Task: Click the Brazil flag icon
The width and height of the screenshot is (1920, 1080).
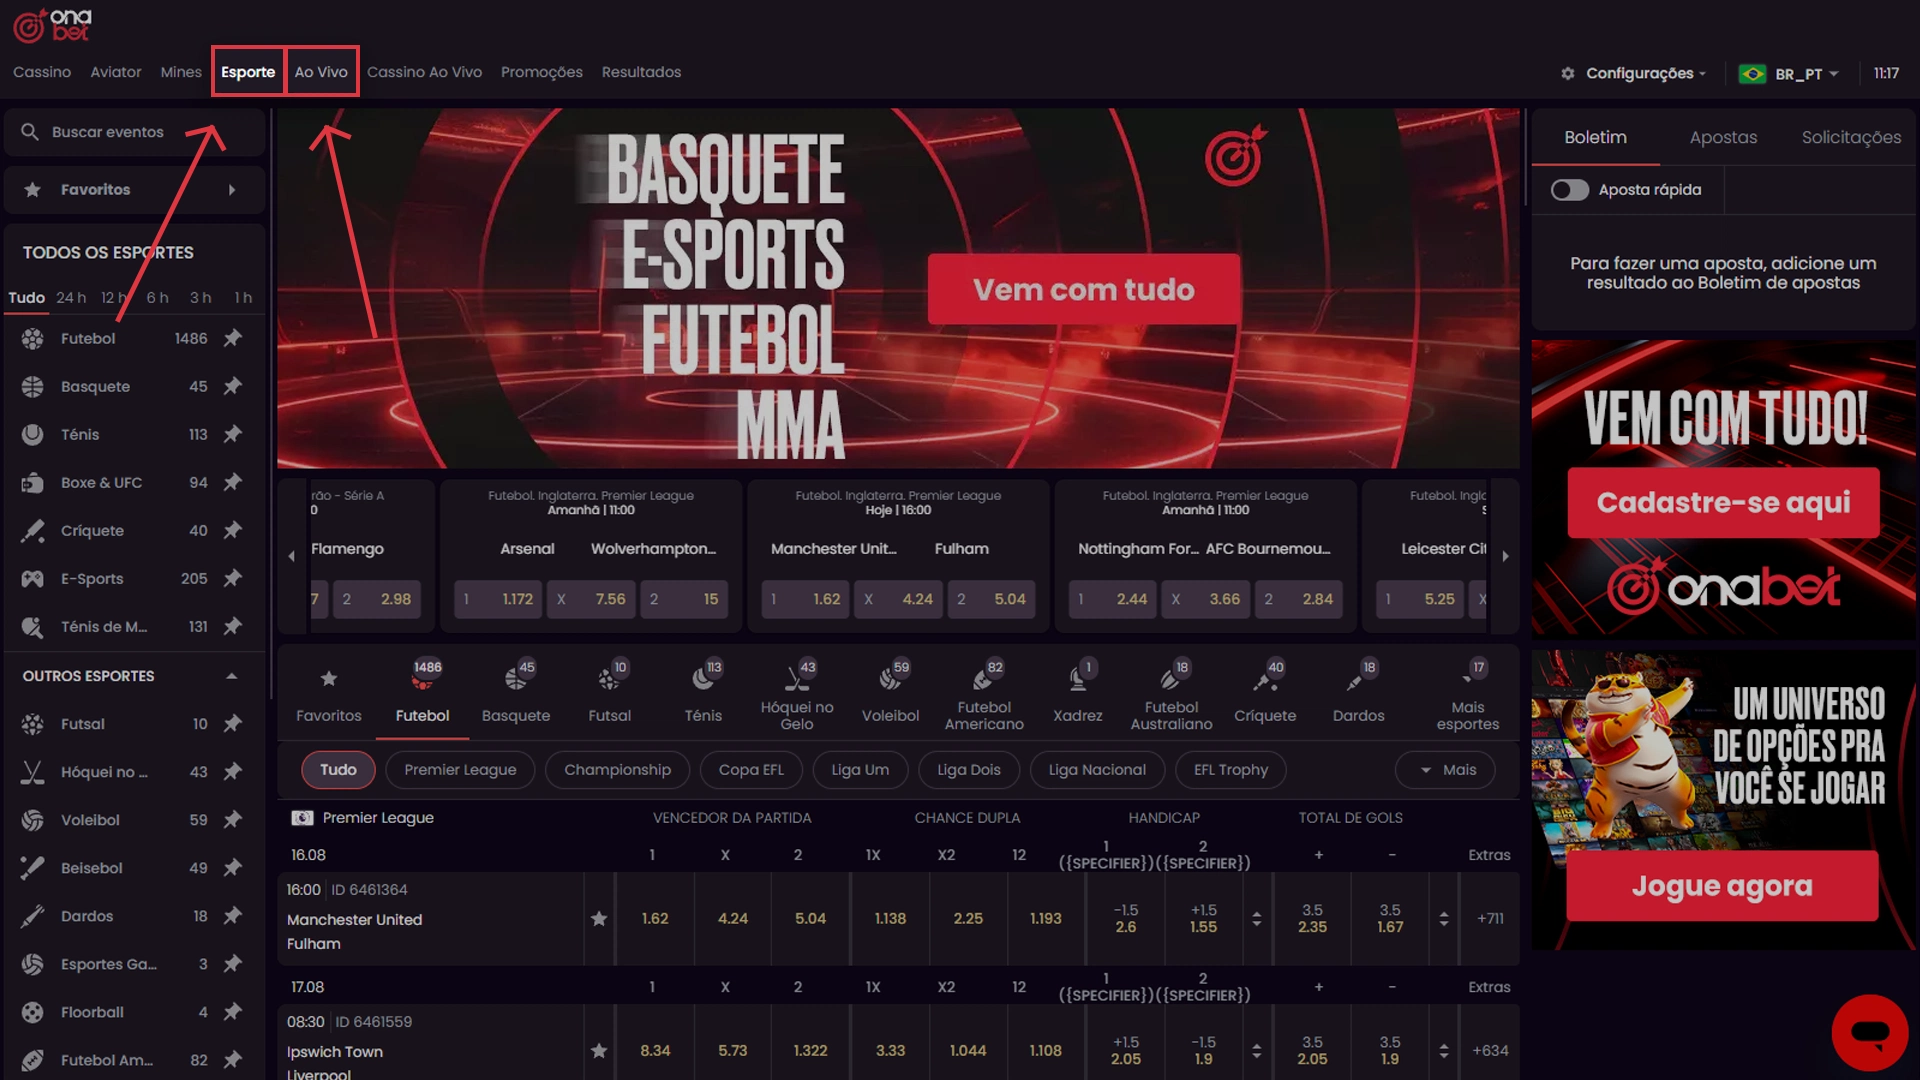Action: (1752, 74)
